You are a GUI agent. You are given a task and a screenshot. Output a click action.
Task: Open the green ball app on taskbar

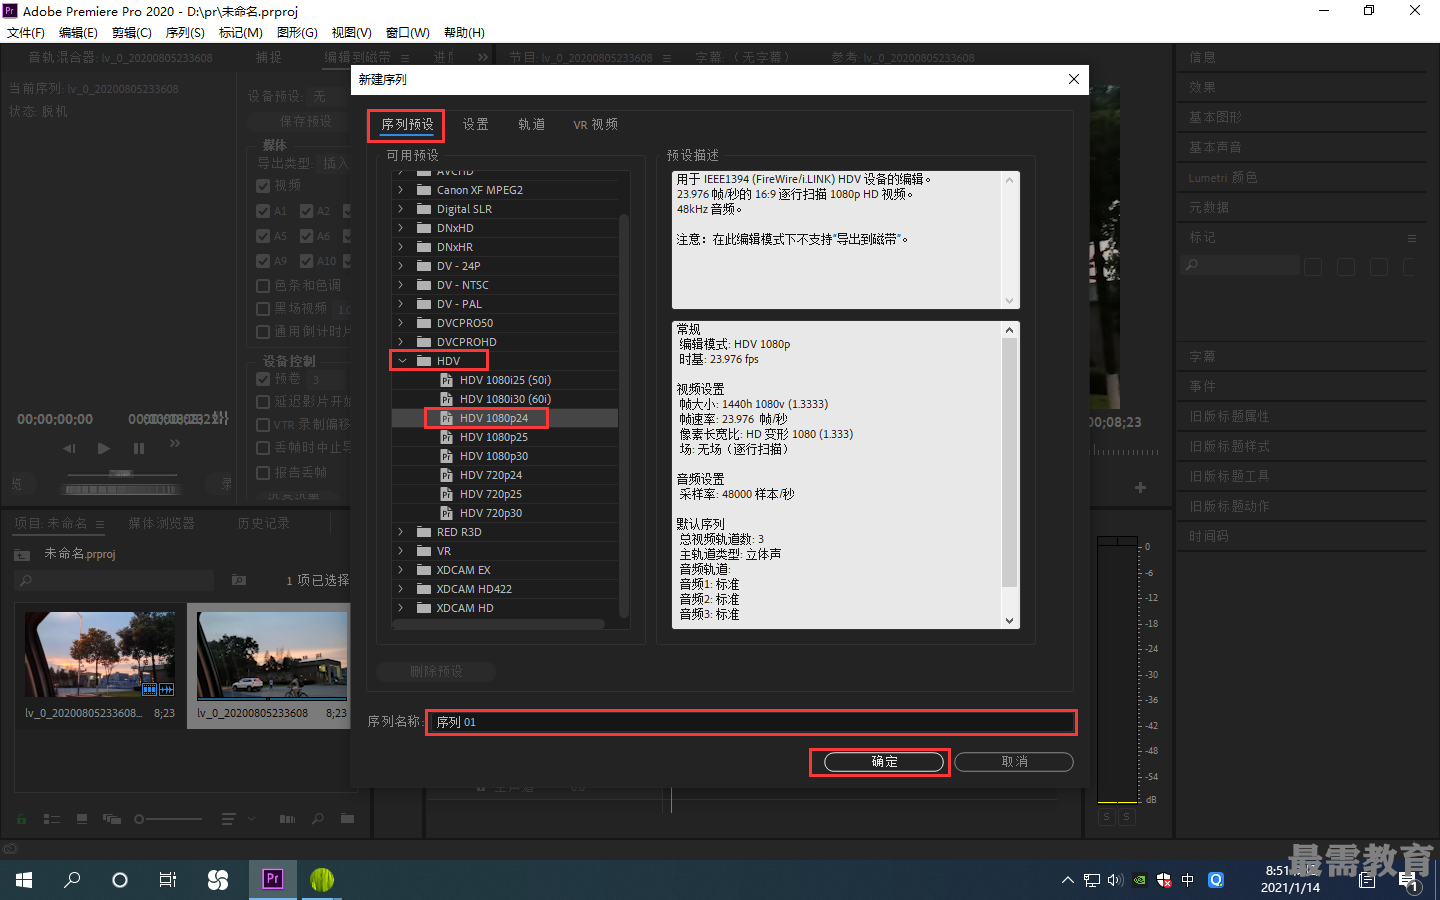pos(322,879)
